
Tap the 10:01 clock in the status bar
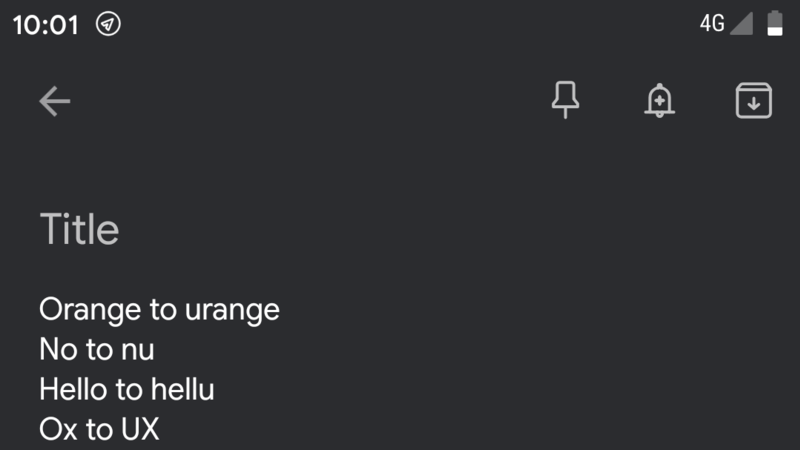[46, 24]
